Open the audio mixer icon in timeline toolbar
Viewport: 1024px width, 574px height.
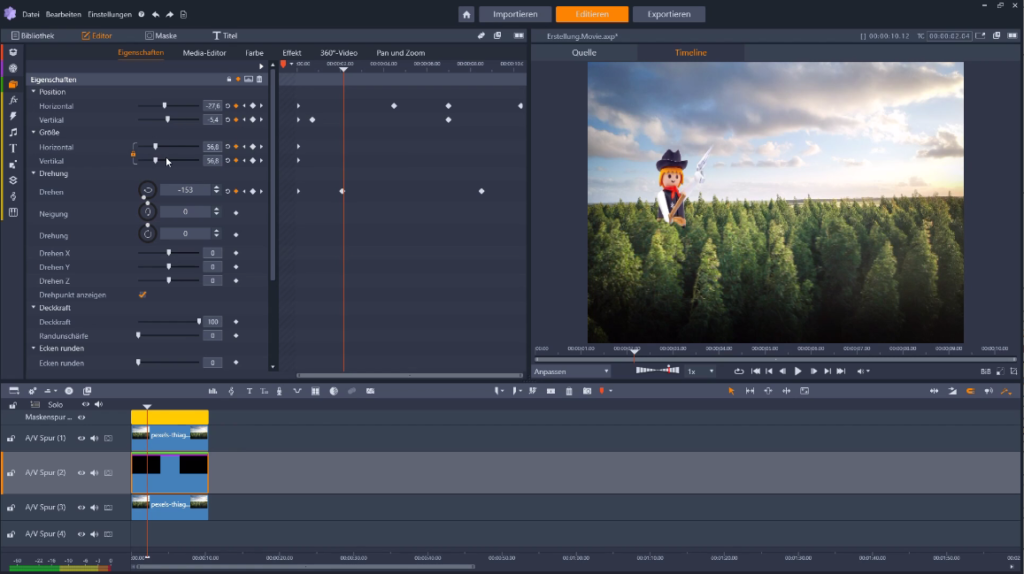[x=213, y=391]
